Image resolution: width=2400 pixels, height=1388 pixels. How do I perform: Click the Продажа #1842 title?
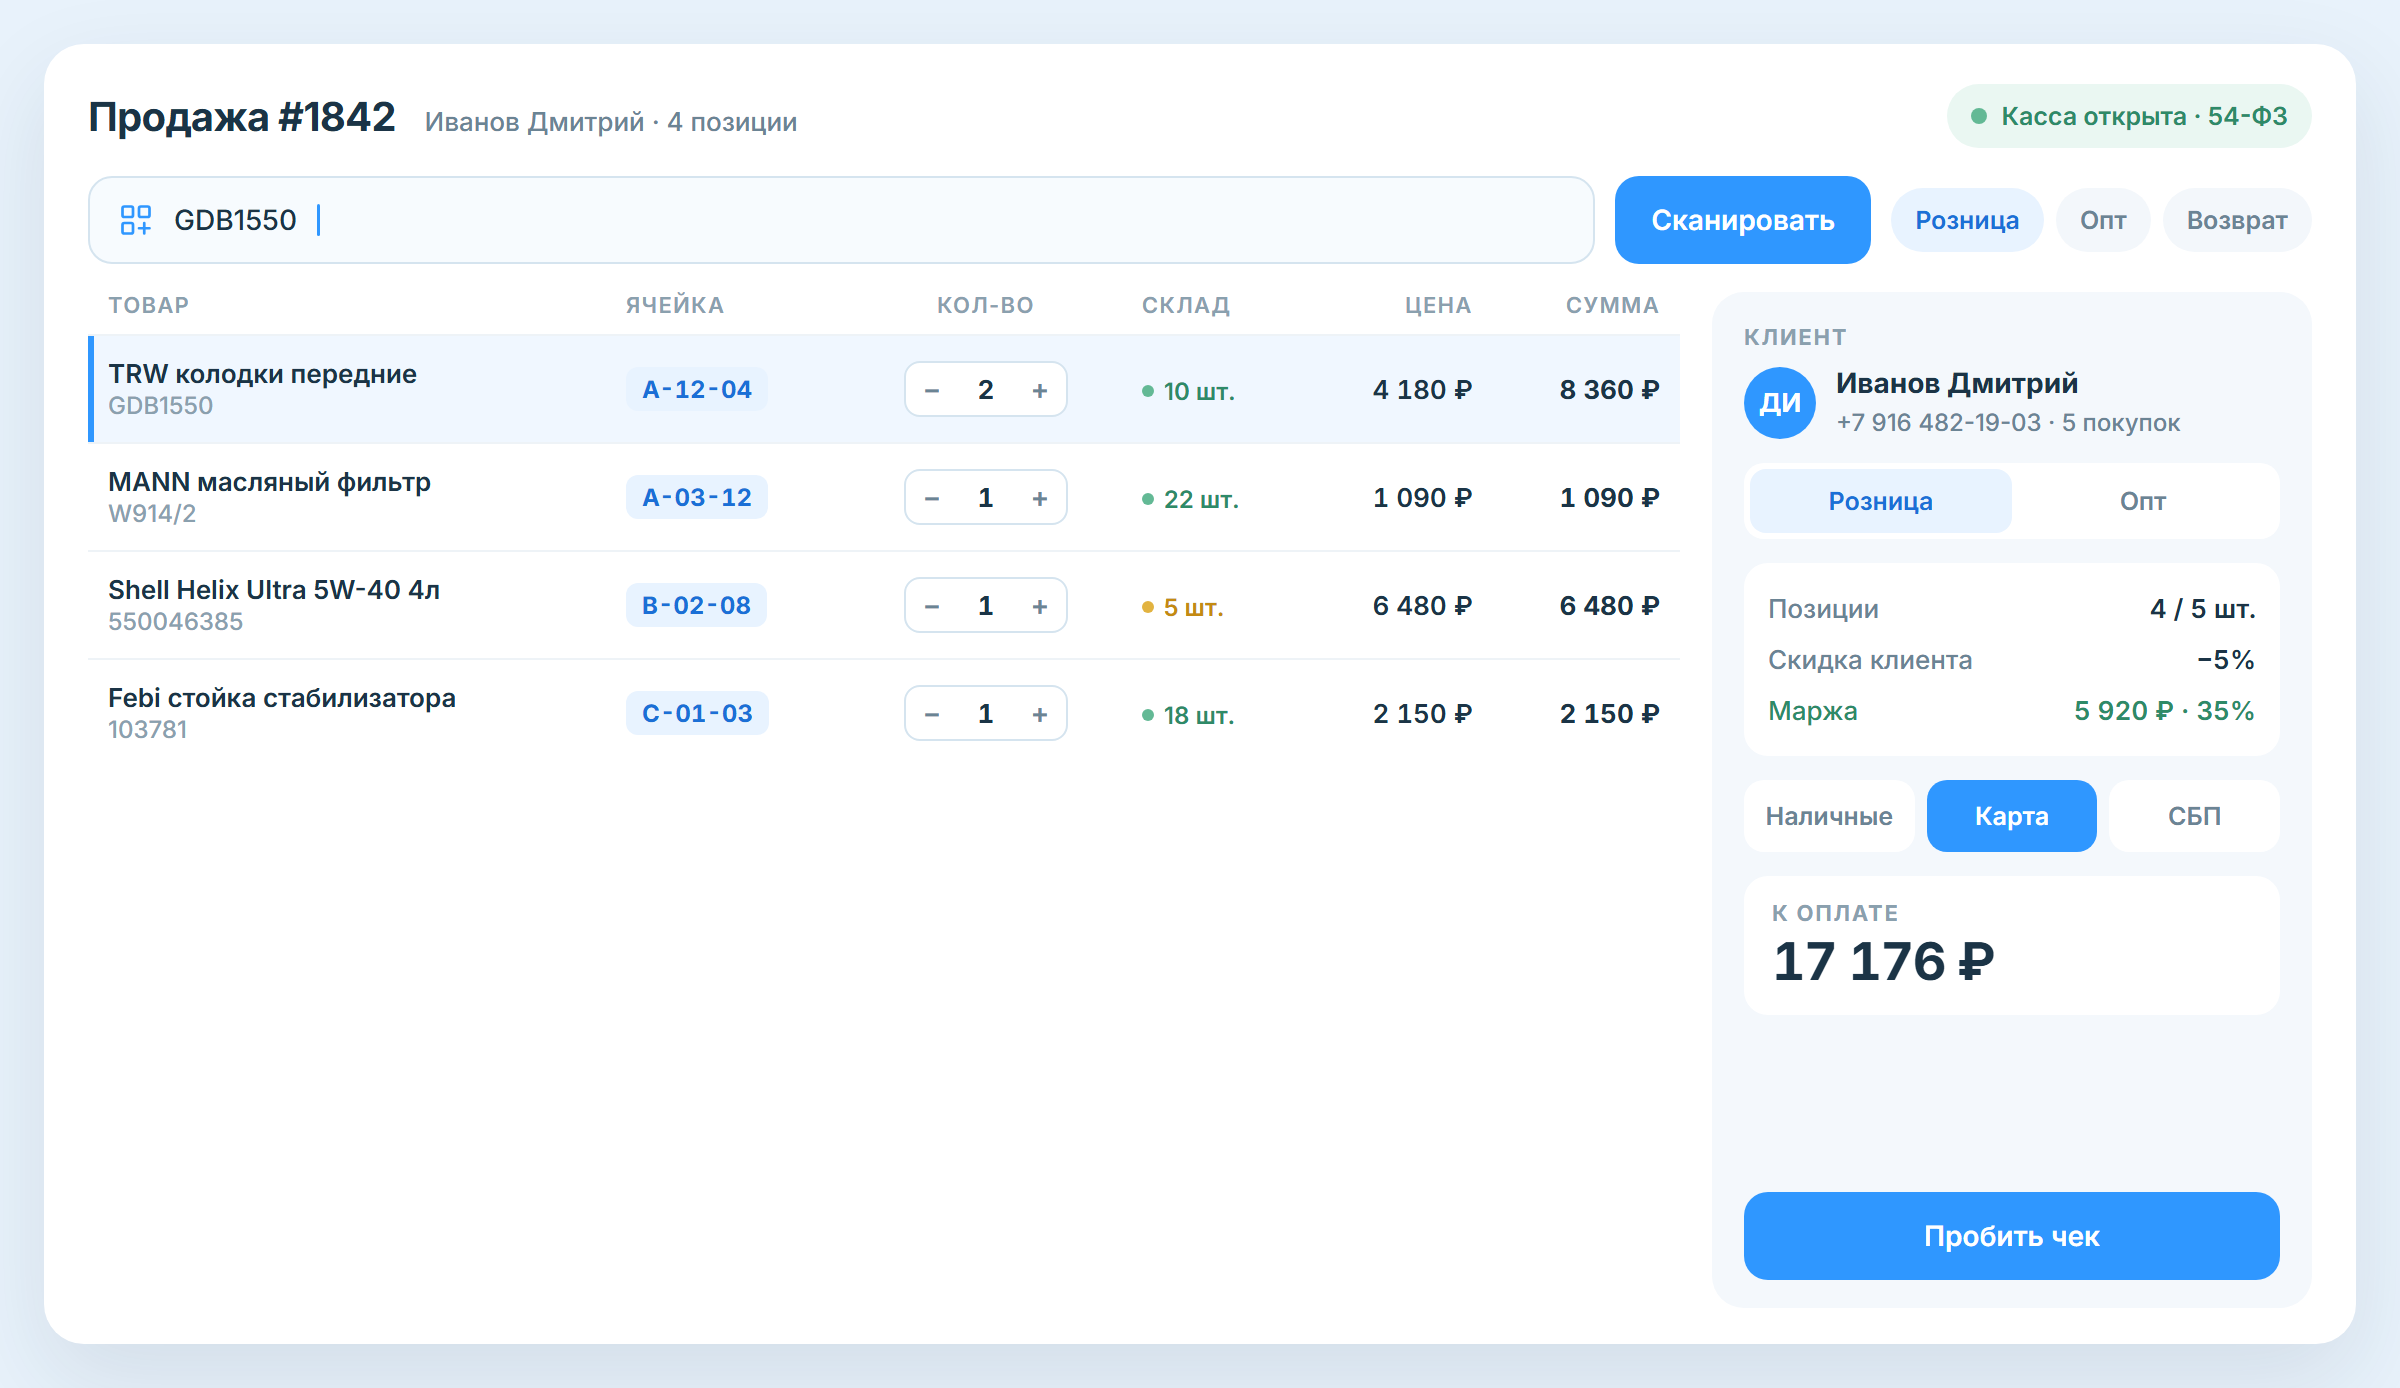(x=242, y=117)
